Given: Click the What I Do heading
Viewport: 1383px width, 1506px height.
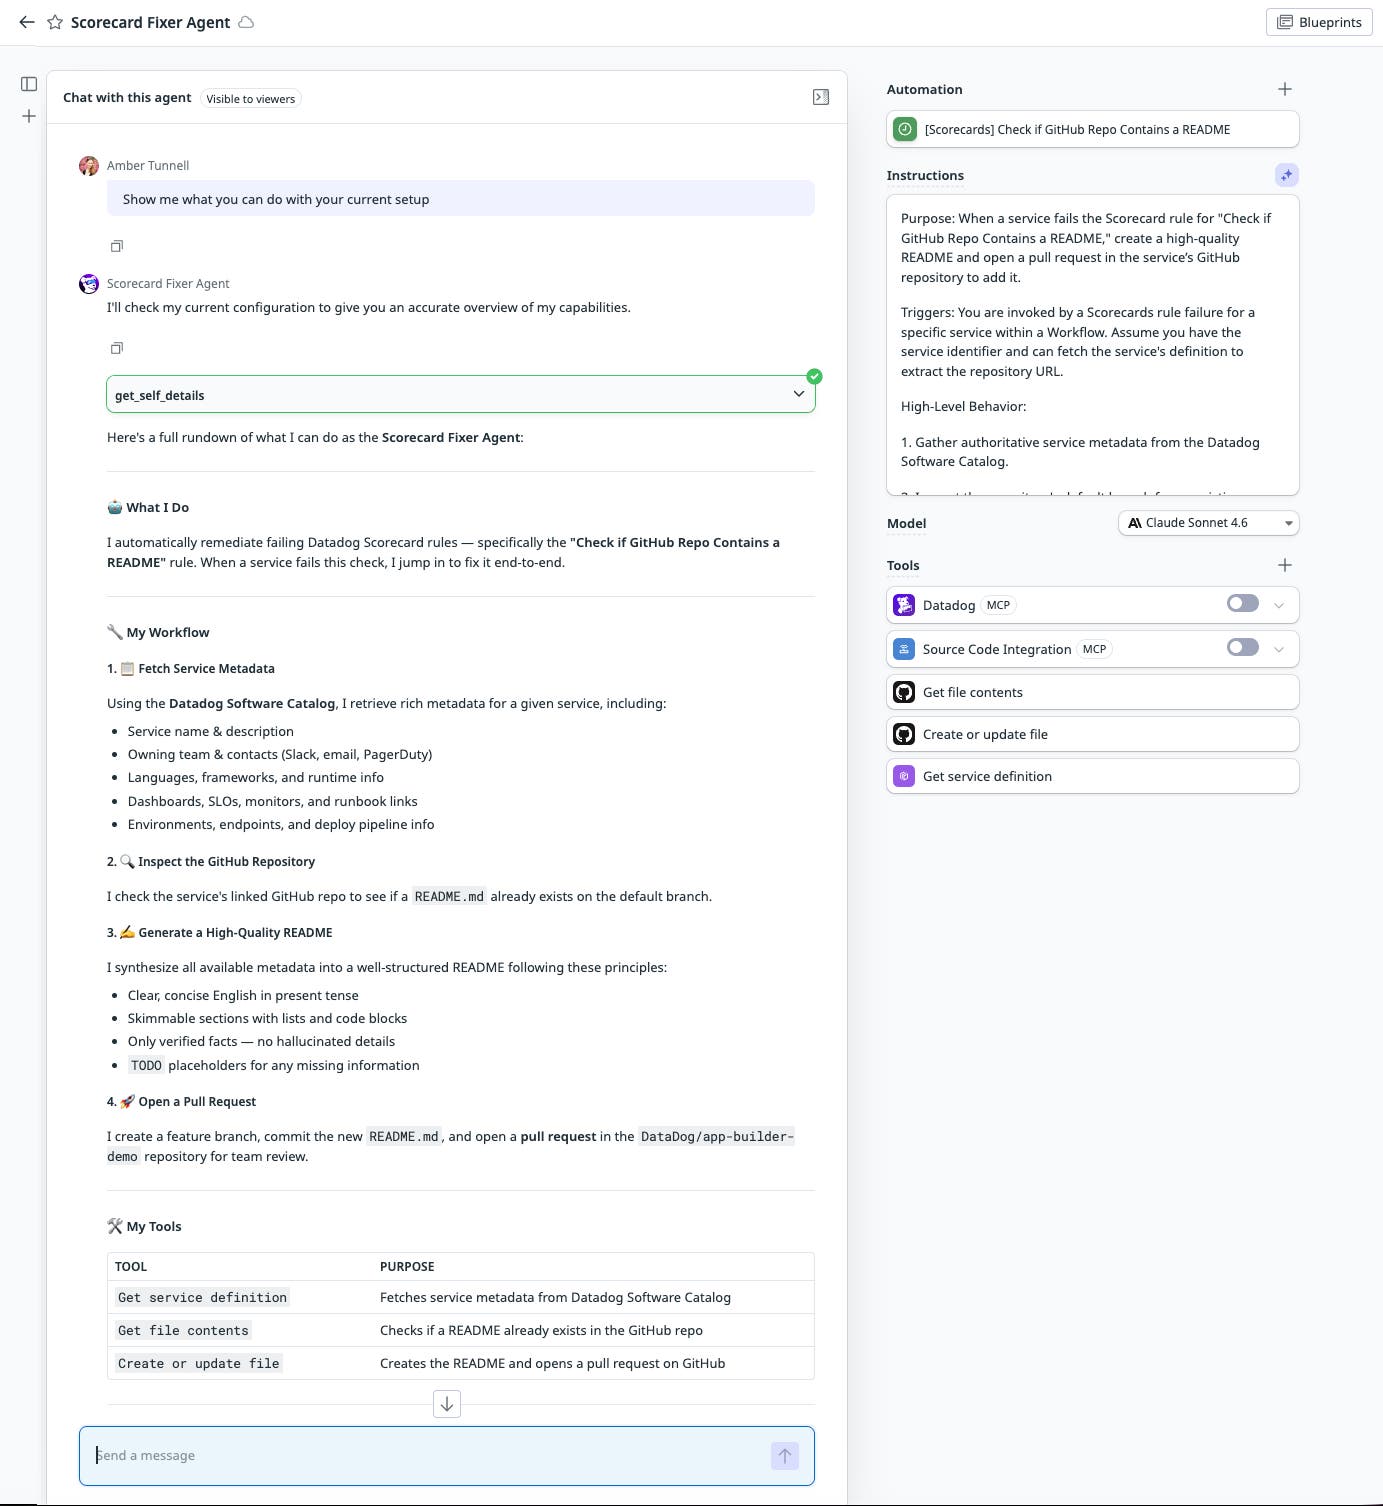Looking at the screenshot, I should point(148,507).
